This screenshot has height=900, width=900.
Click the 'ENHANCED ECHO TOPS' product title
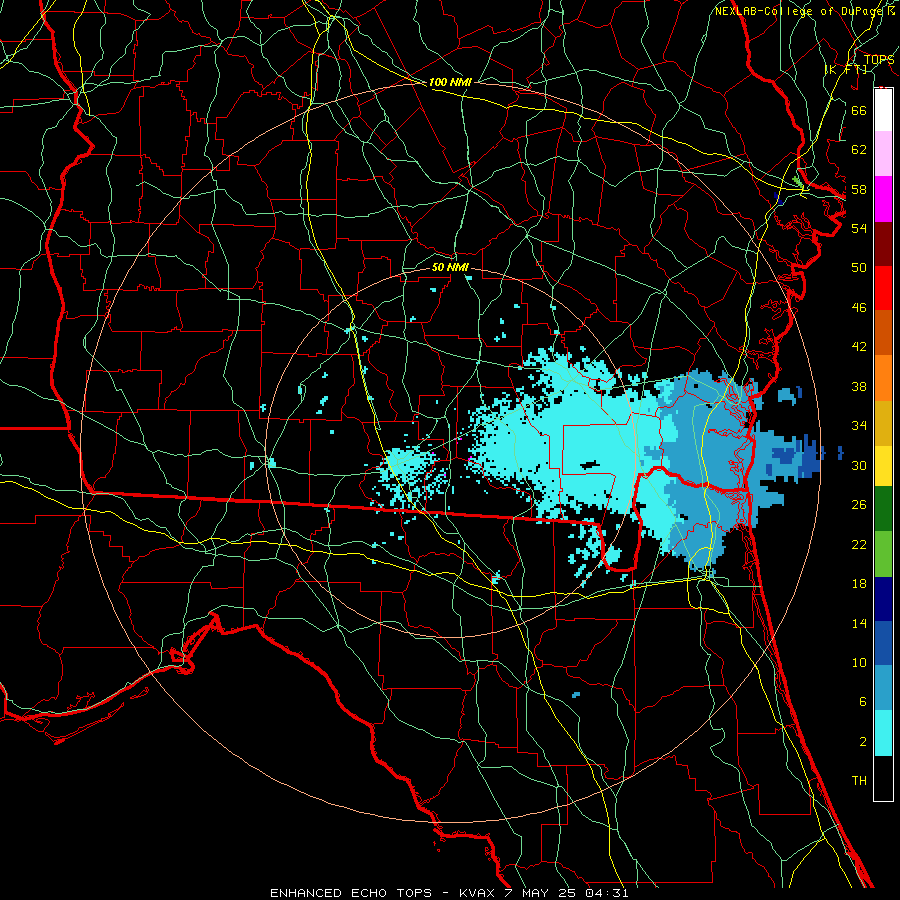[x=351, y=893]
